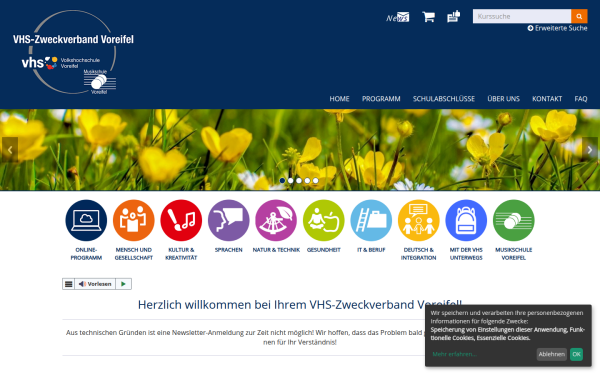Select the third carousel indicator dot
Image resolution: width=600 pixels, height=375 pixels.
pos(299,181)
